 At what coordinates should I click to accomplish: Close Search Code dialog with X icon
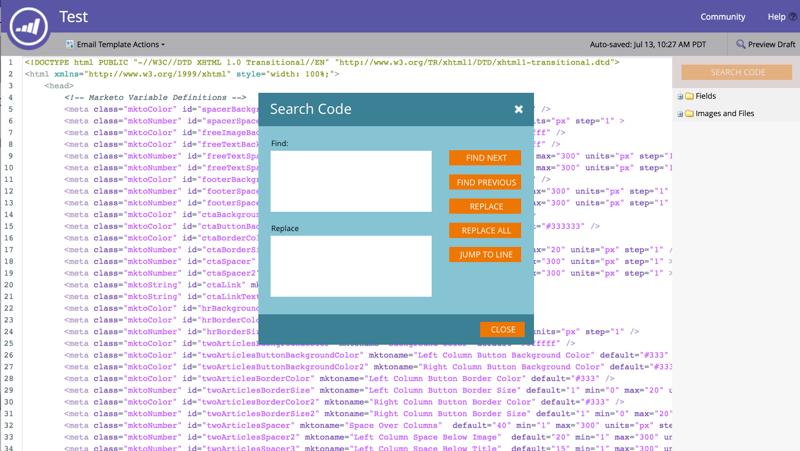pyautogui.click(x=518, y=109)
